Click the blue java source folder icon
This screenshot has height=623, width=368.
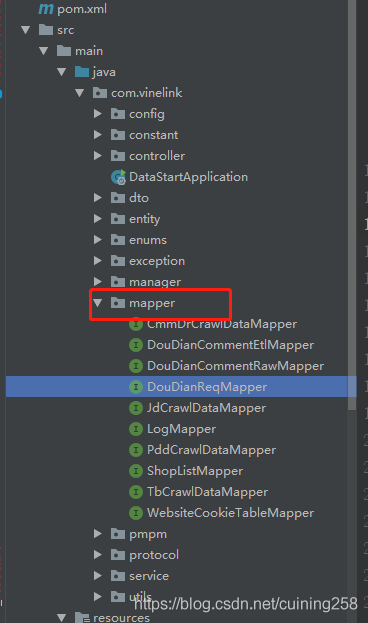pyautogui.click(x=82, y=72)
